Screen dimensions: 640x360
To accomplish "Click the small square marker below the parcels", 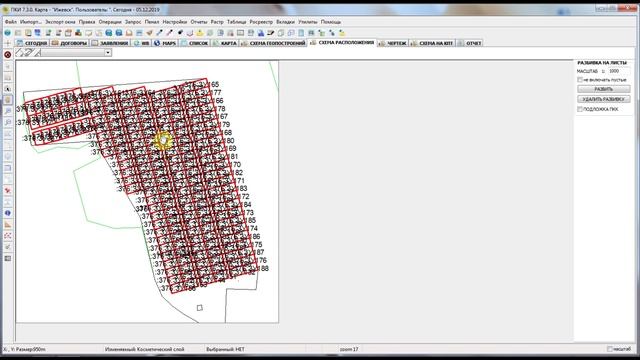I will 200,308.
